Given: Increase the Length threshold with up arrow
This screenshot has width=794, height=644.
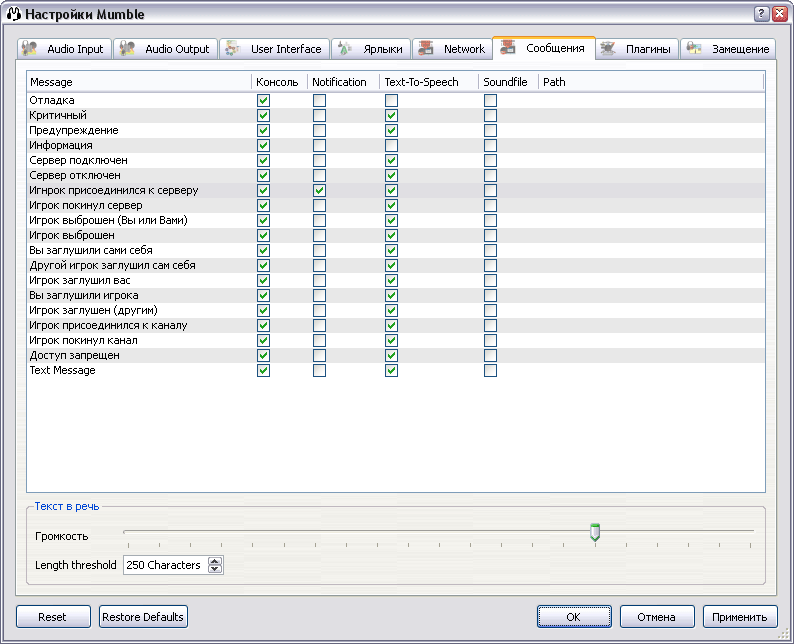Looking at the screenshot, I should coord(215,561).
